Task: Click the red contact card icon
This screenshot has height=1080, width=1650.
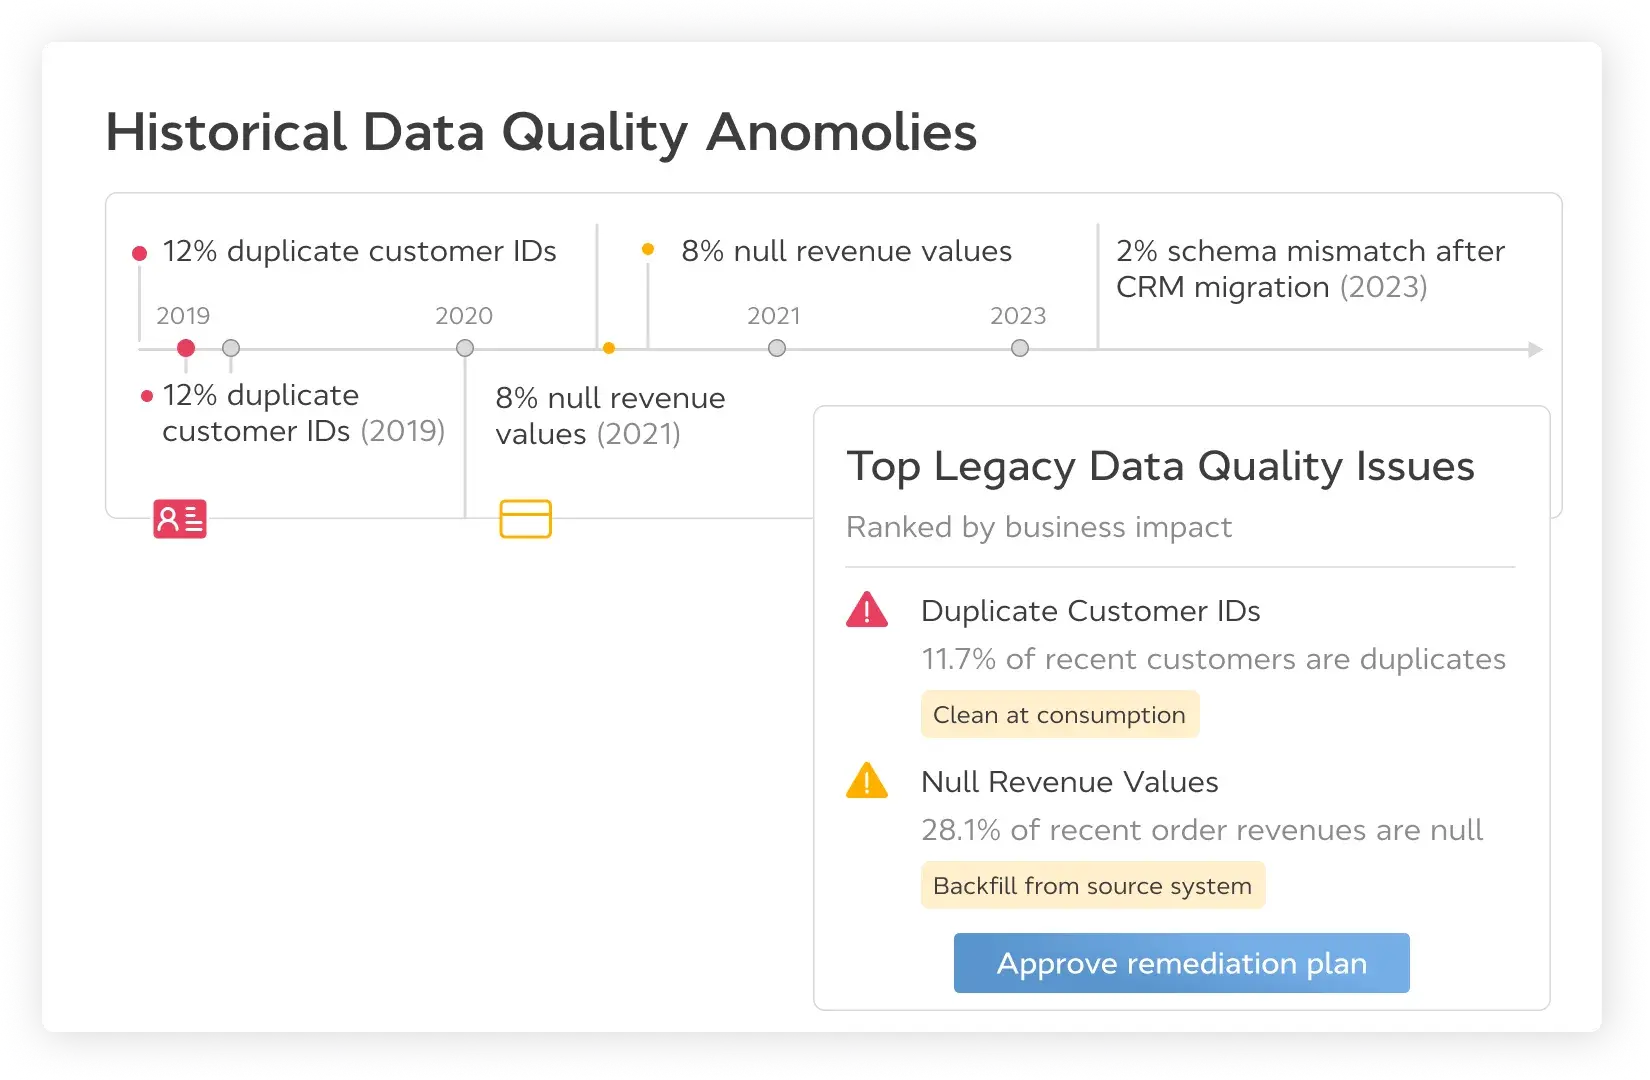Action: pyautogui.click(x=180, y=519)
